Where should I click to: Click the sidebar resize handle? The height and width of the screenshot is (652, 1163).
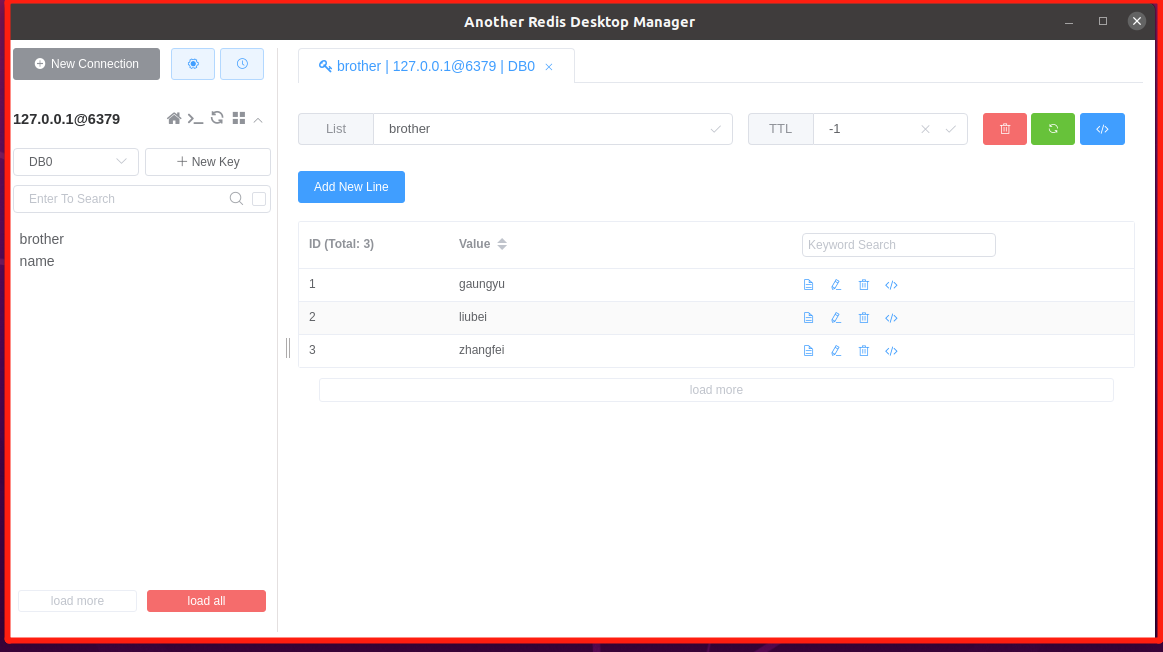pyautogui.click(x=288, y=347)
